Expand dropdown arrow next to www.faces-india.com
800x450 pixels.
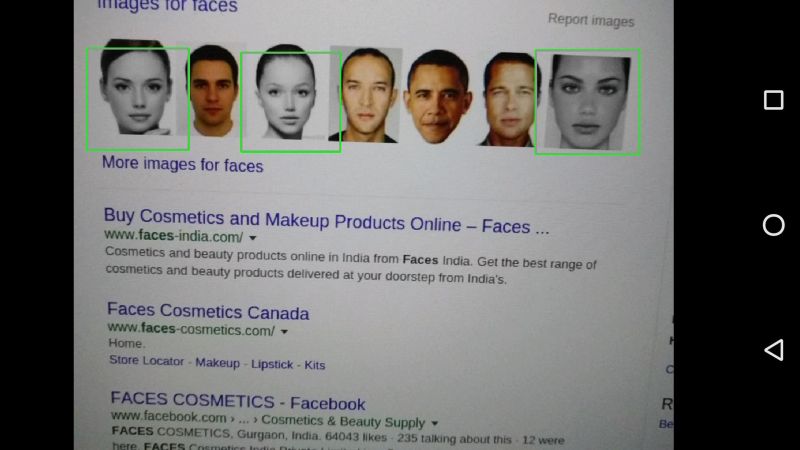253,238
